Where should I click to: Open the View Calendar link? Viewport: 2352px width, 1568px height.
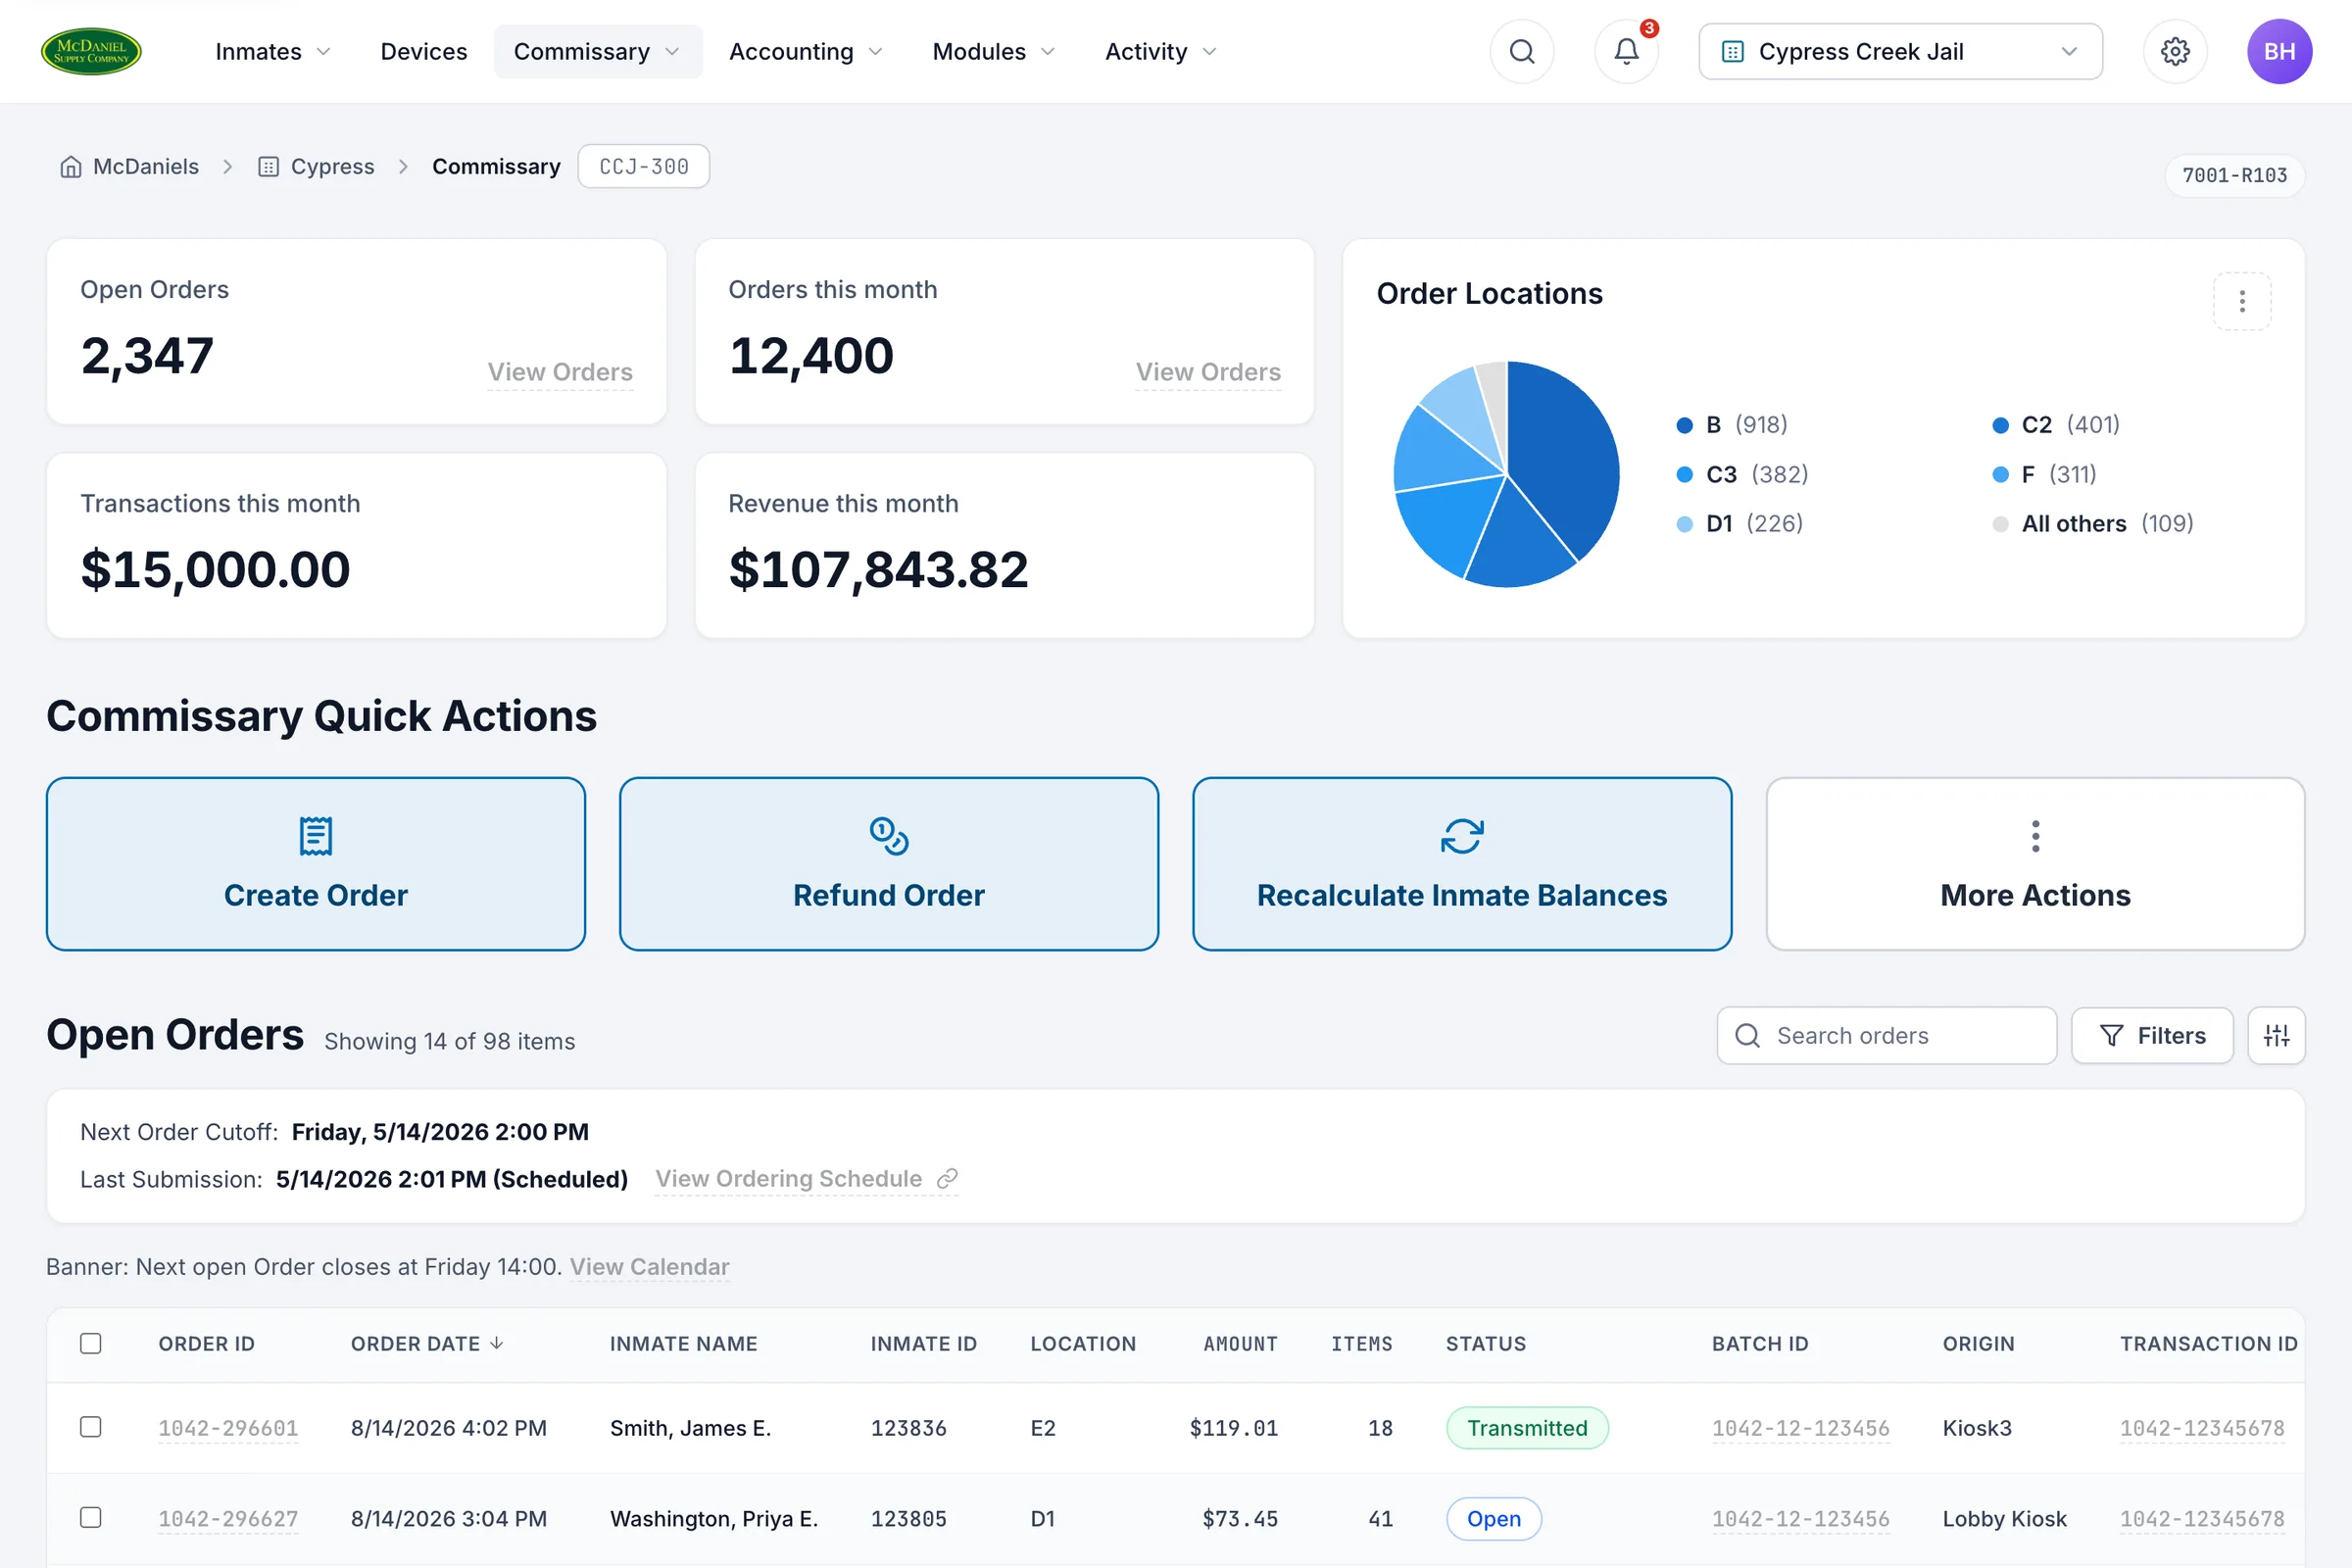click(x=650, y=1267)
